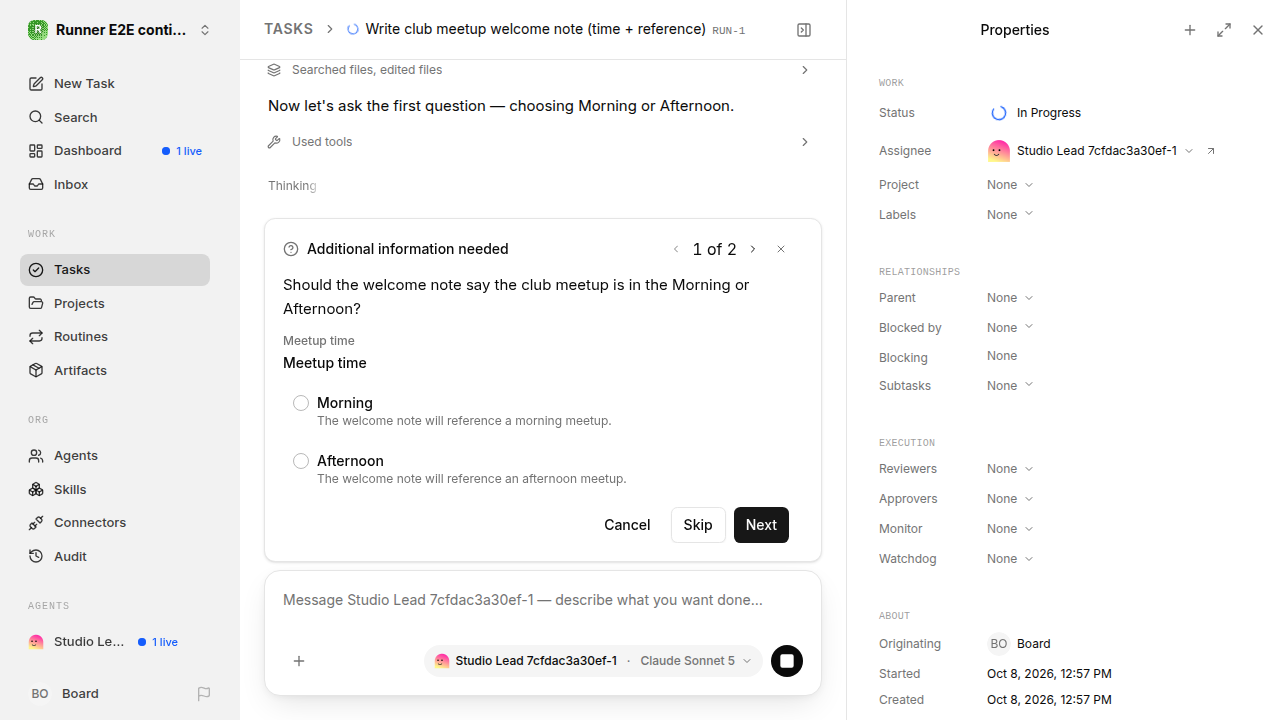Dismiss the Additional information needed card

781,249
